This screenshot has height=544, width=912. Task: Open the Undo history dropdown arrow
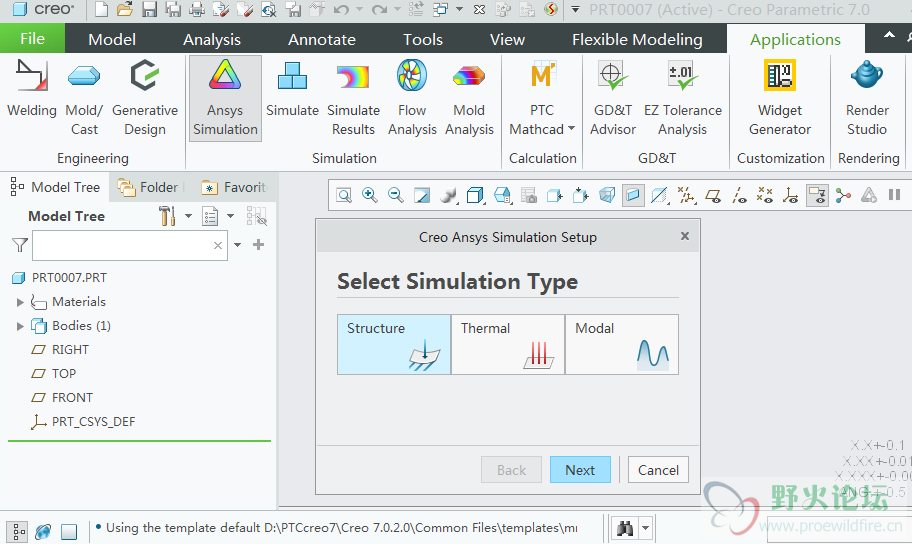coord(359,9)
